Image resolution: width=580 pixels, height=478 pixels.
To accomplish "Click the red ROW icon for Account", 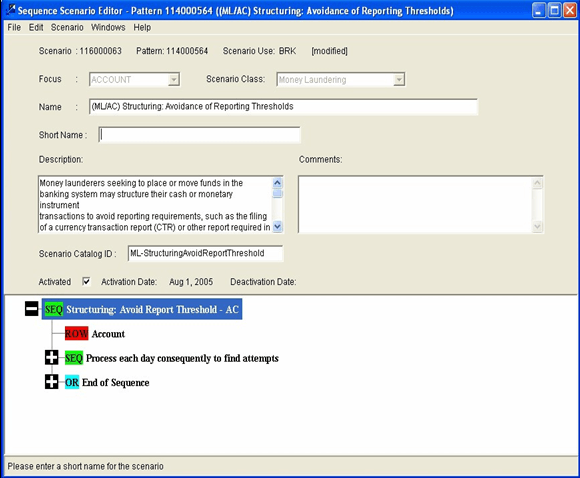I will click(x=76, y=334).
